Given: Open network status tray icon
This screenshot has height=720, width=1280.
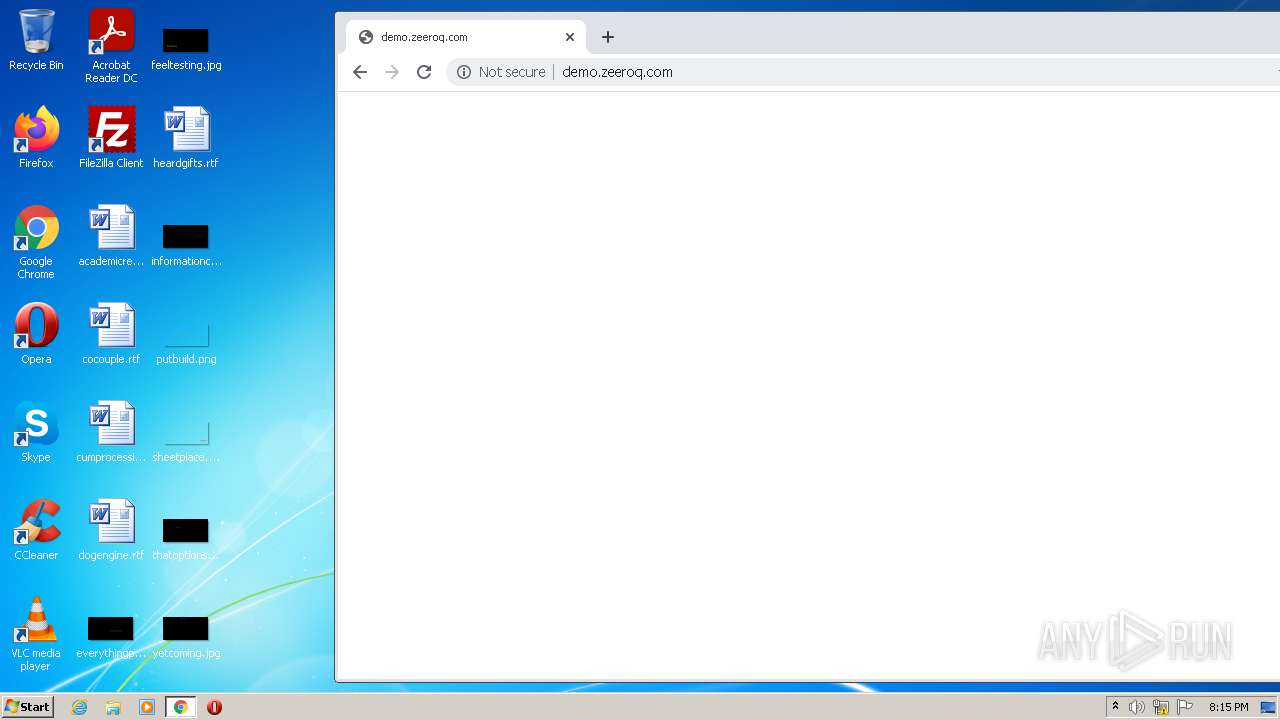Looking at the screenshot, I should (x=1160, y=707).
